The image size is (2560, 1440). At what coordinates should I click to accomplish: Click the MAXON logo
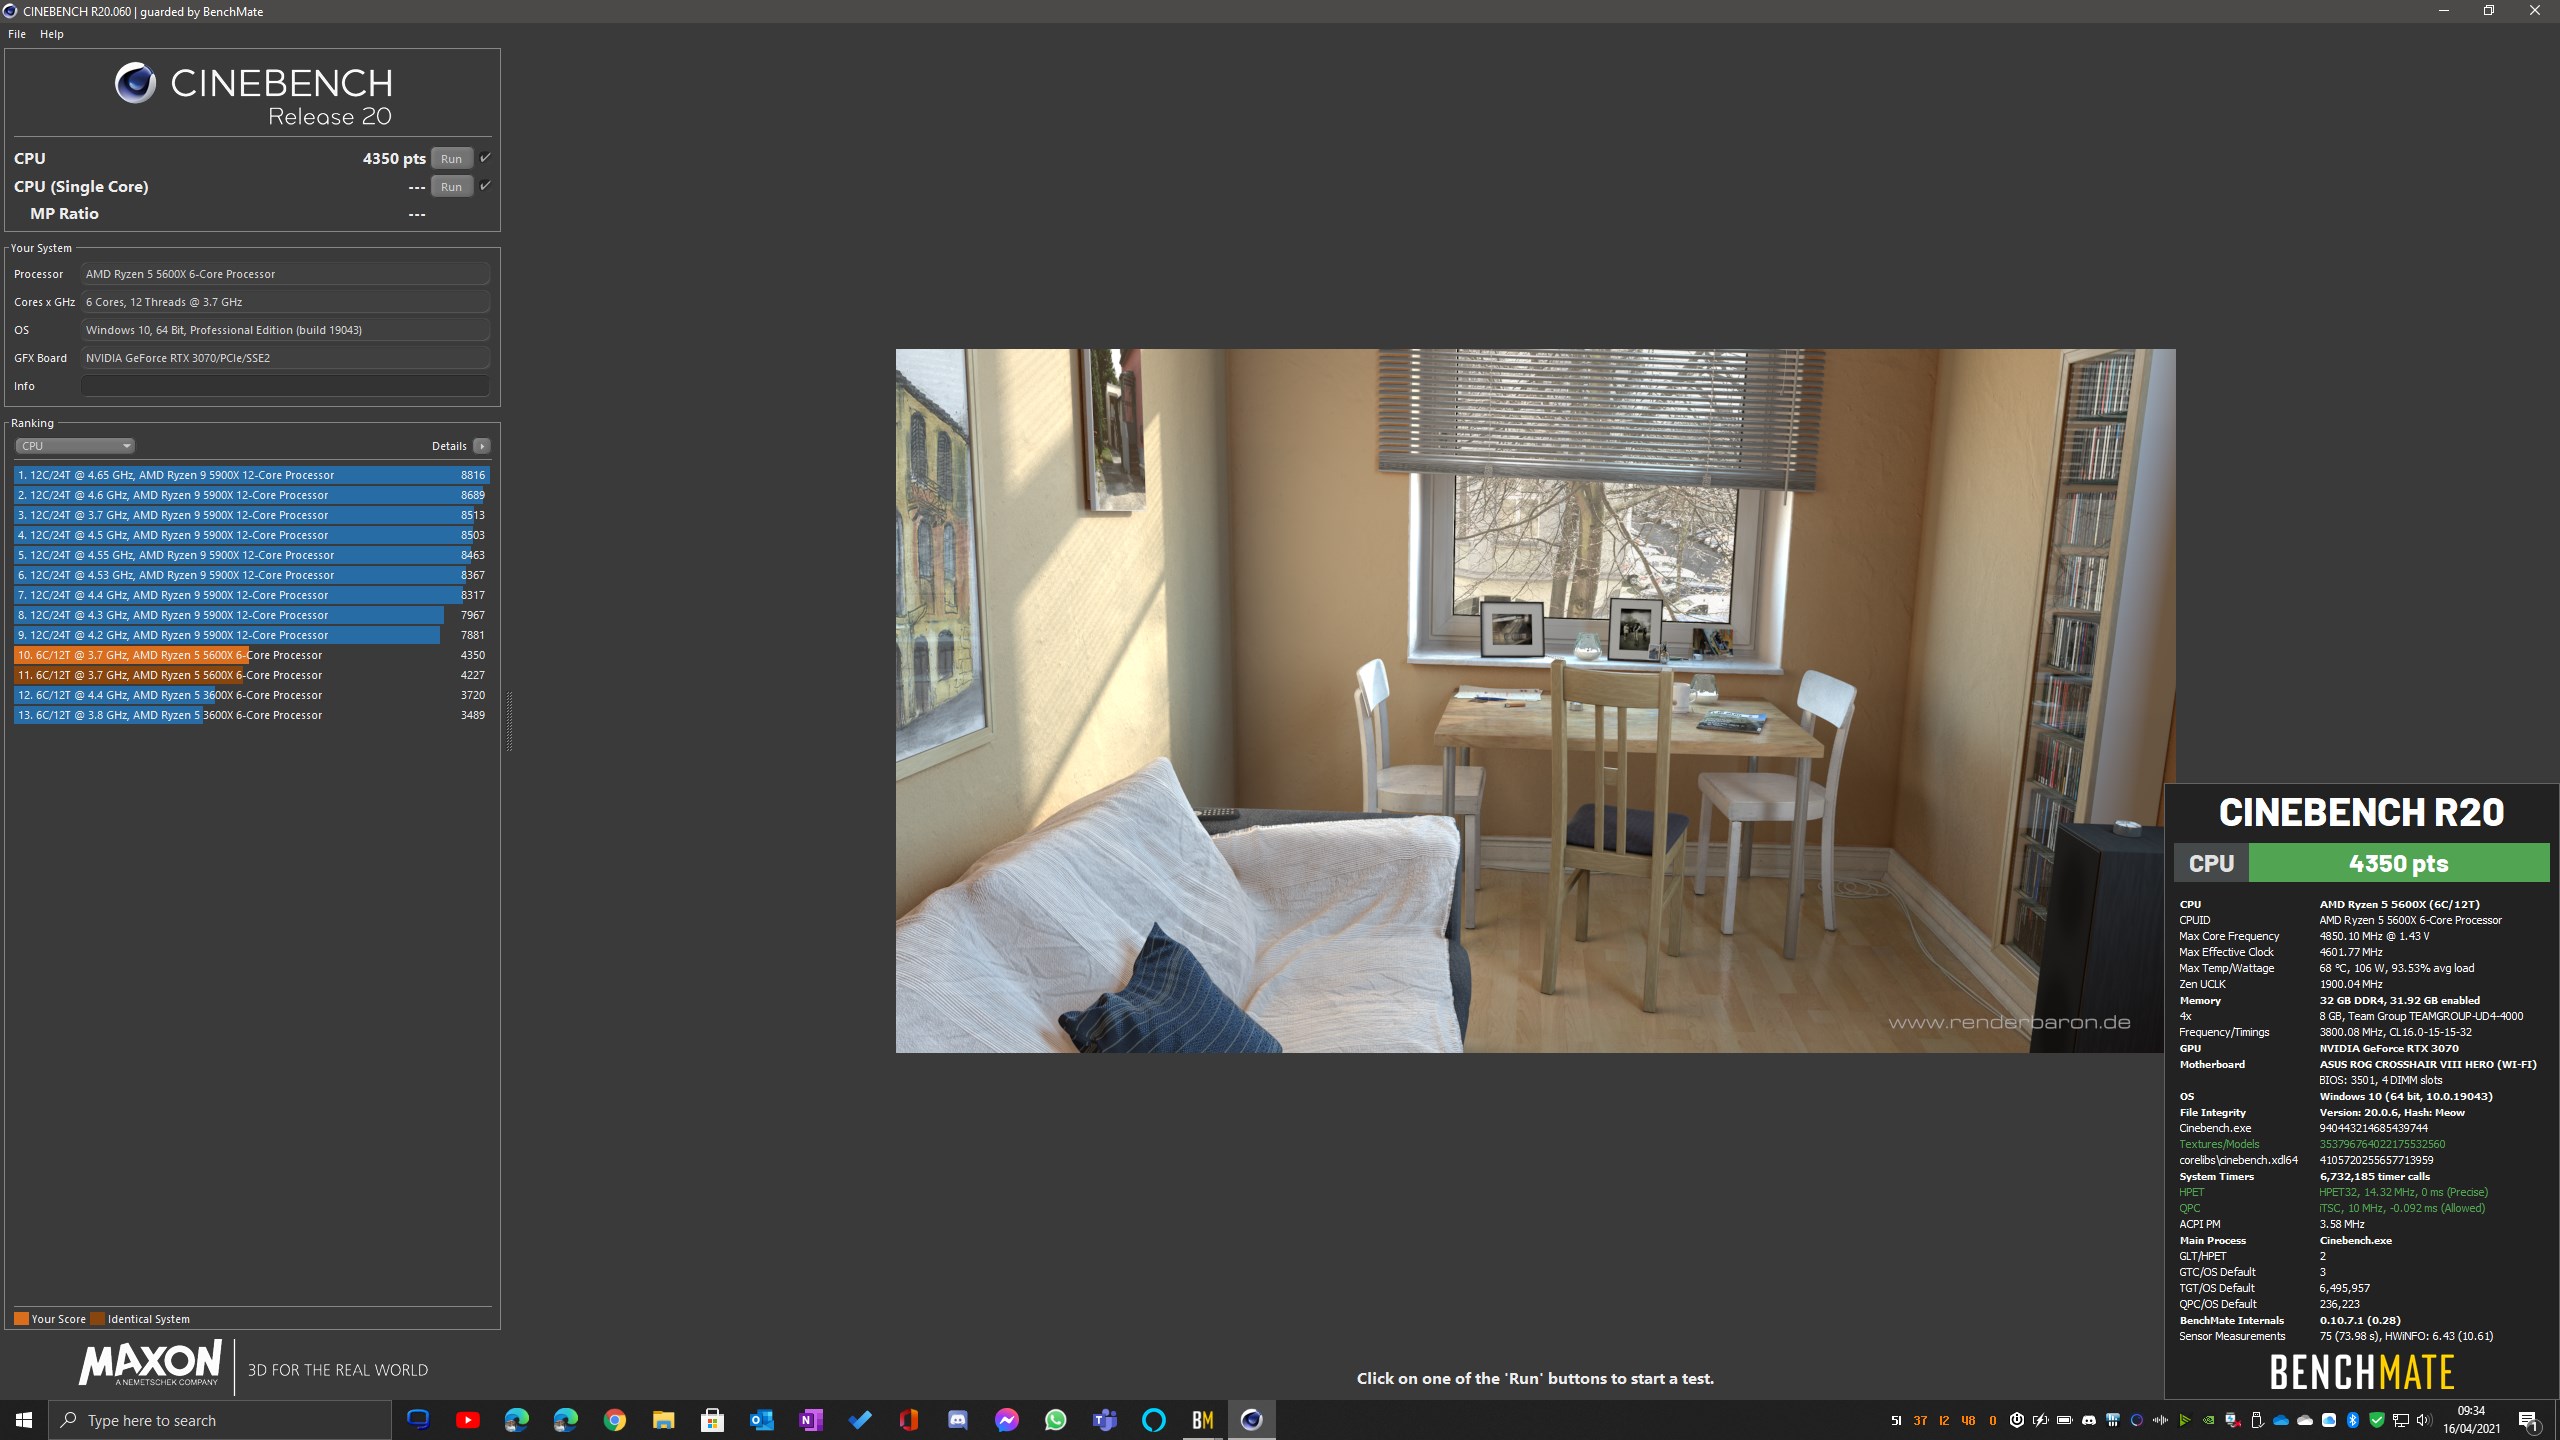[150, 1364]
